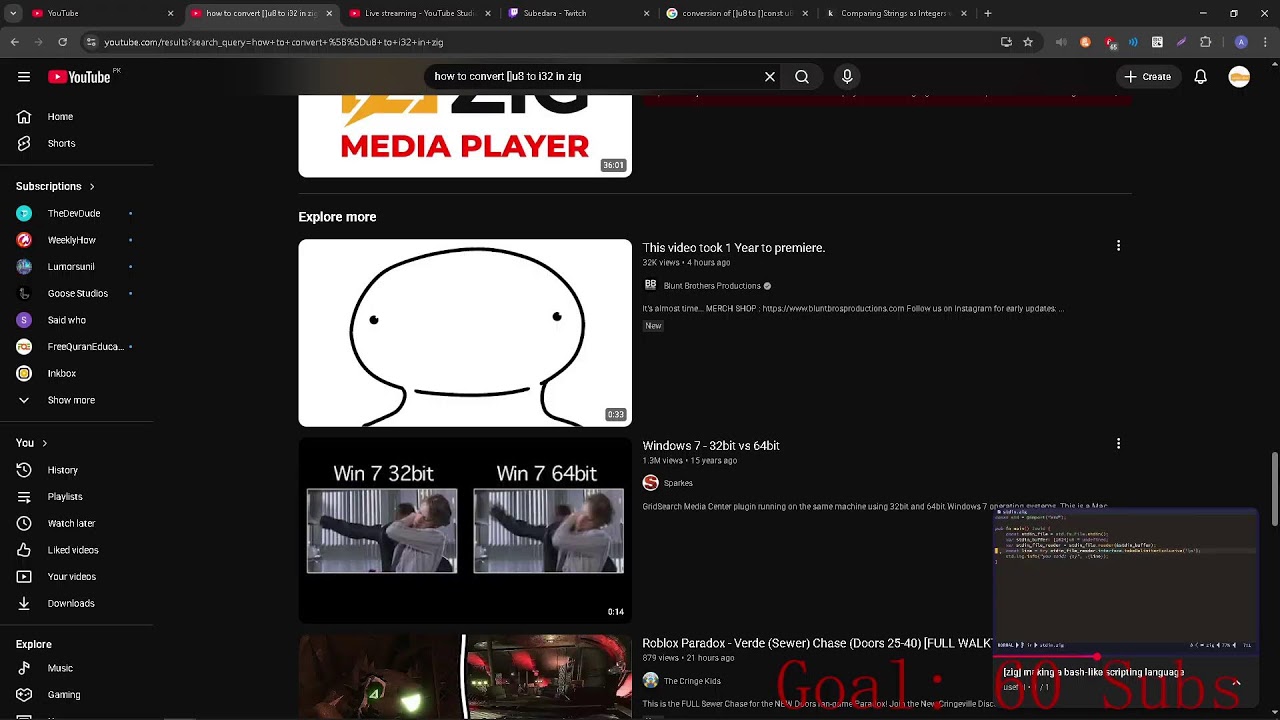Go back with the browser back arrow
The image size is (1280, 720).
(x=14, y=42)
